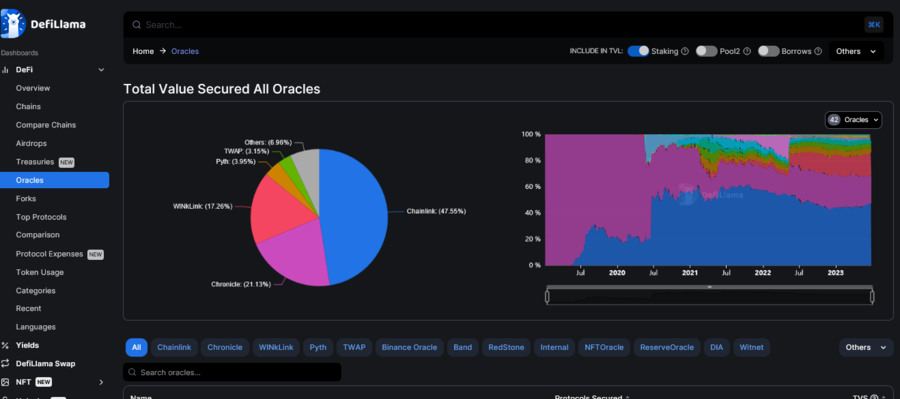Select the Chronicle filter chip
Viewport: 900px width, 399px height.
(225, 347)
